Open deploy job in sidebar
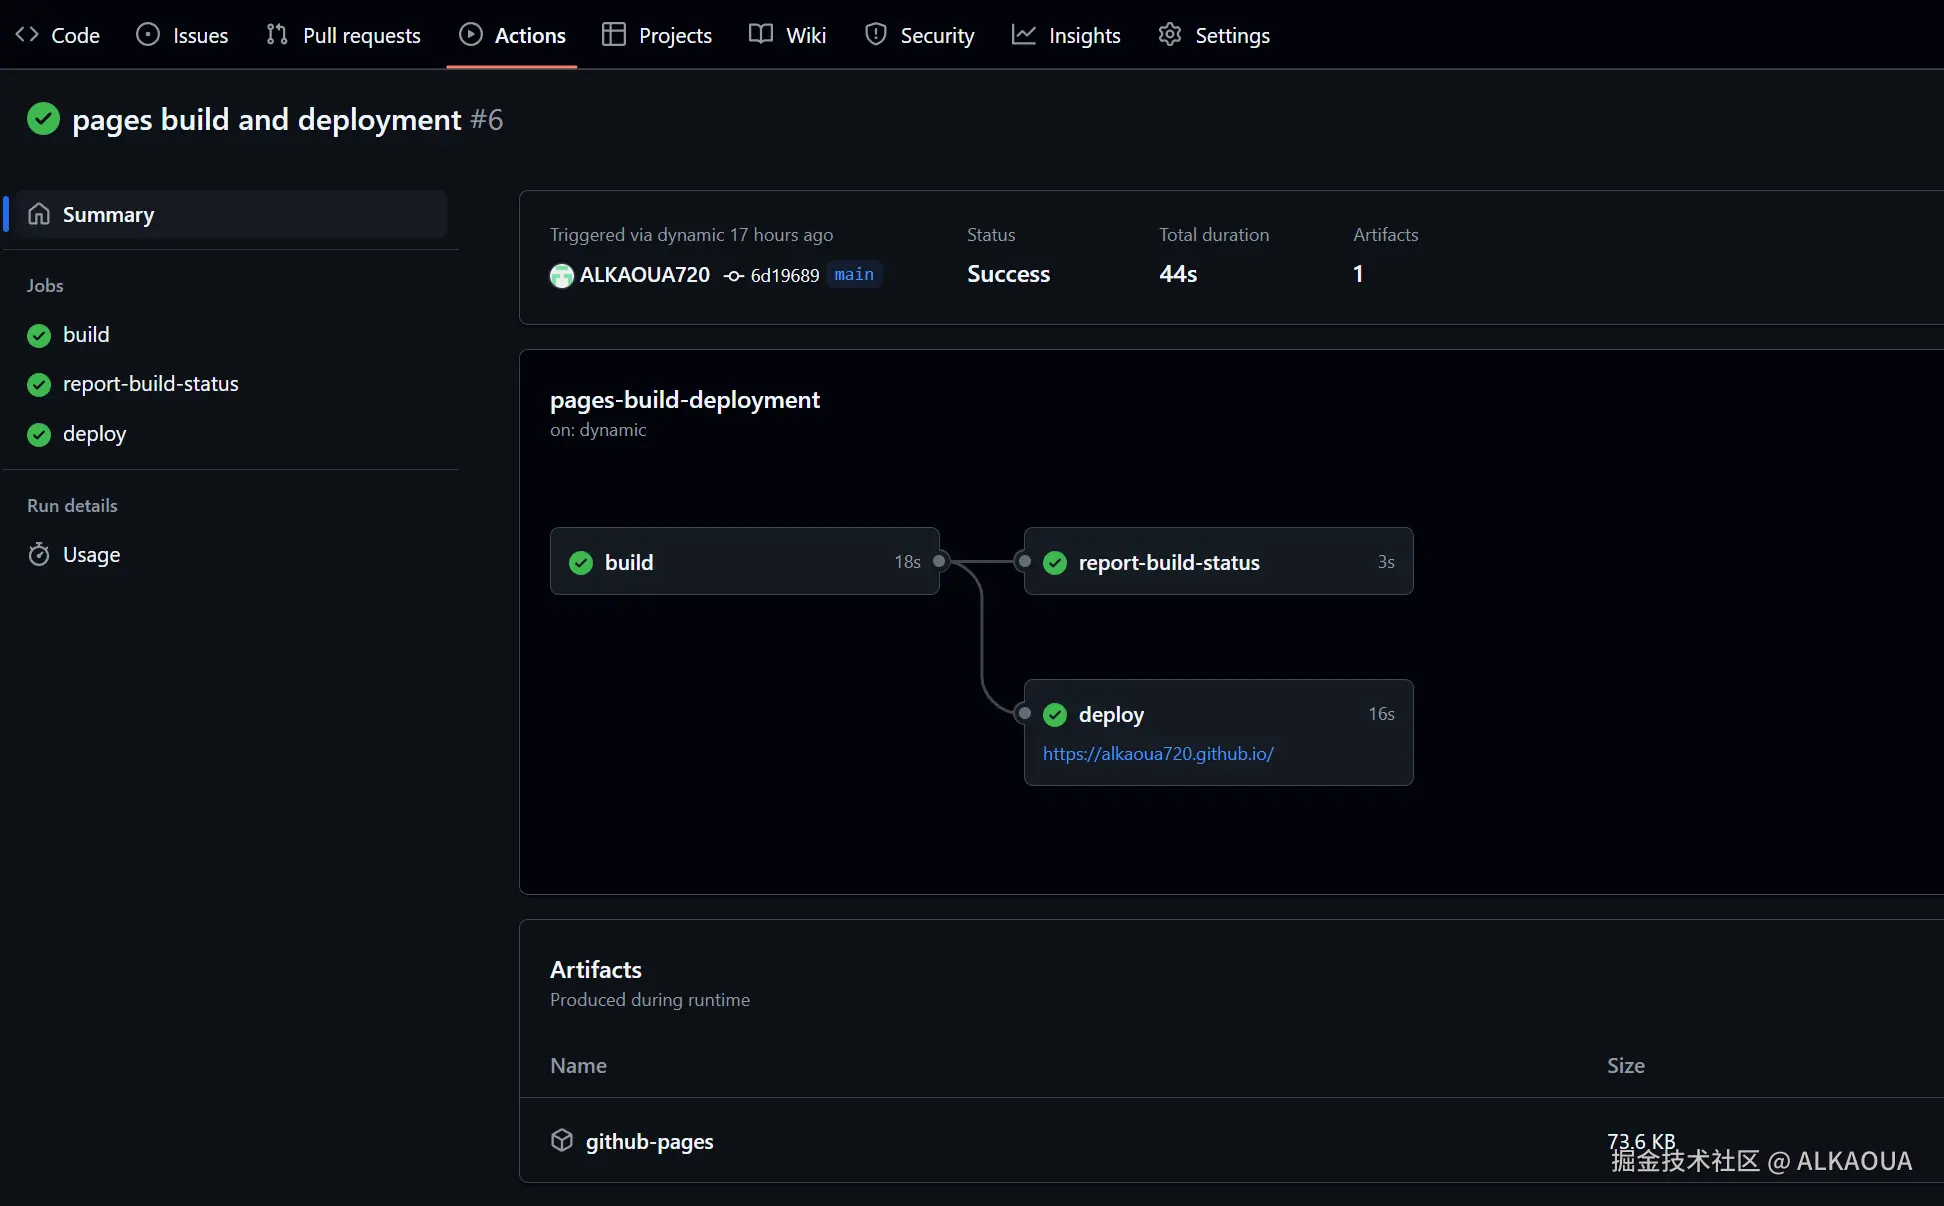 click(x=94, y=434)
